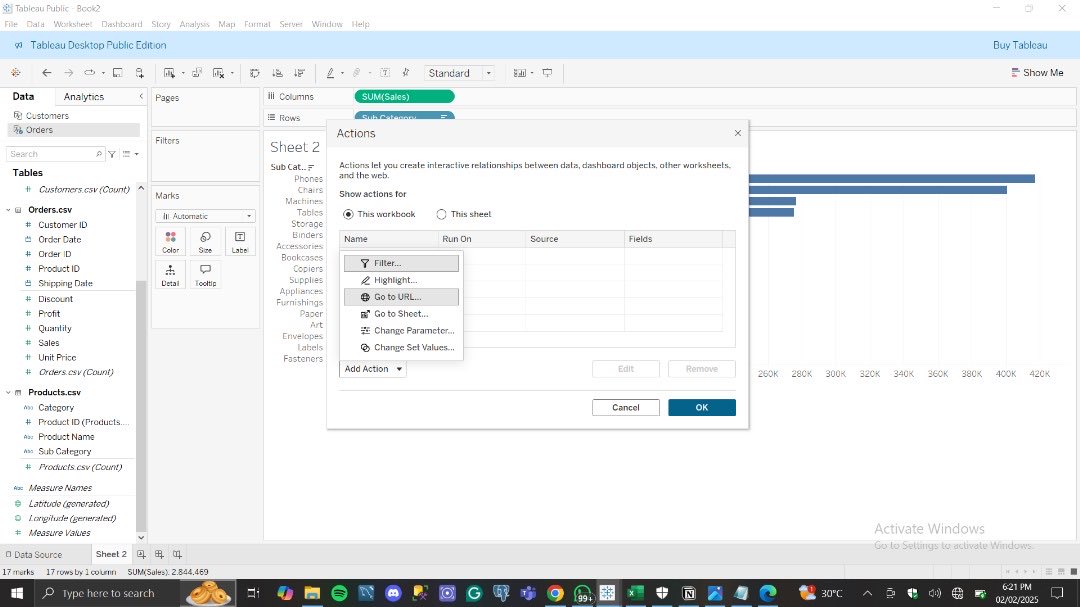The image size is (1080, 607).
Task: Choose Change Set Values... from the menu
Action: coord(401,347)
